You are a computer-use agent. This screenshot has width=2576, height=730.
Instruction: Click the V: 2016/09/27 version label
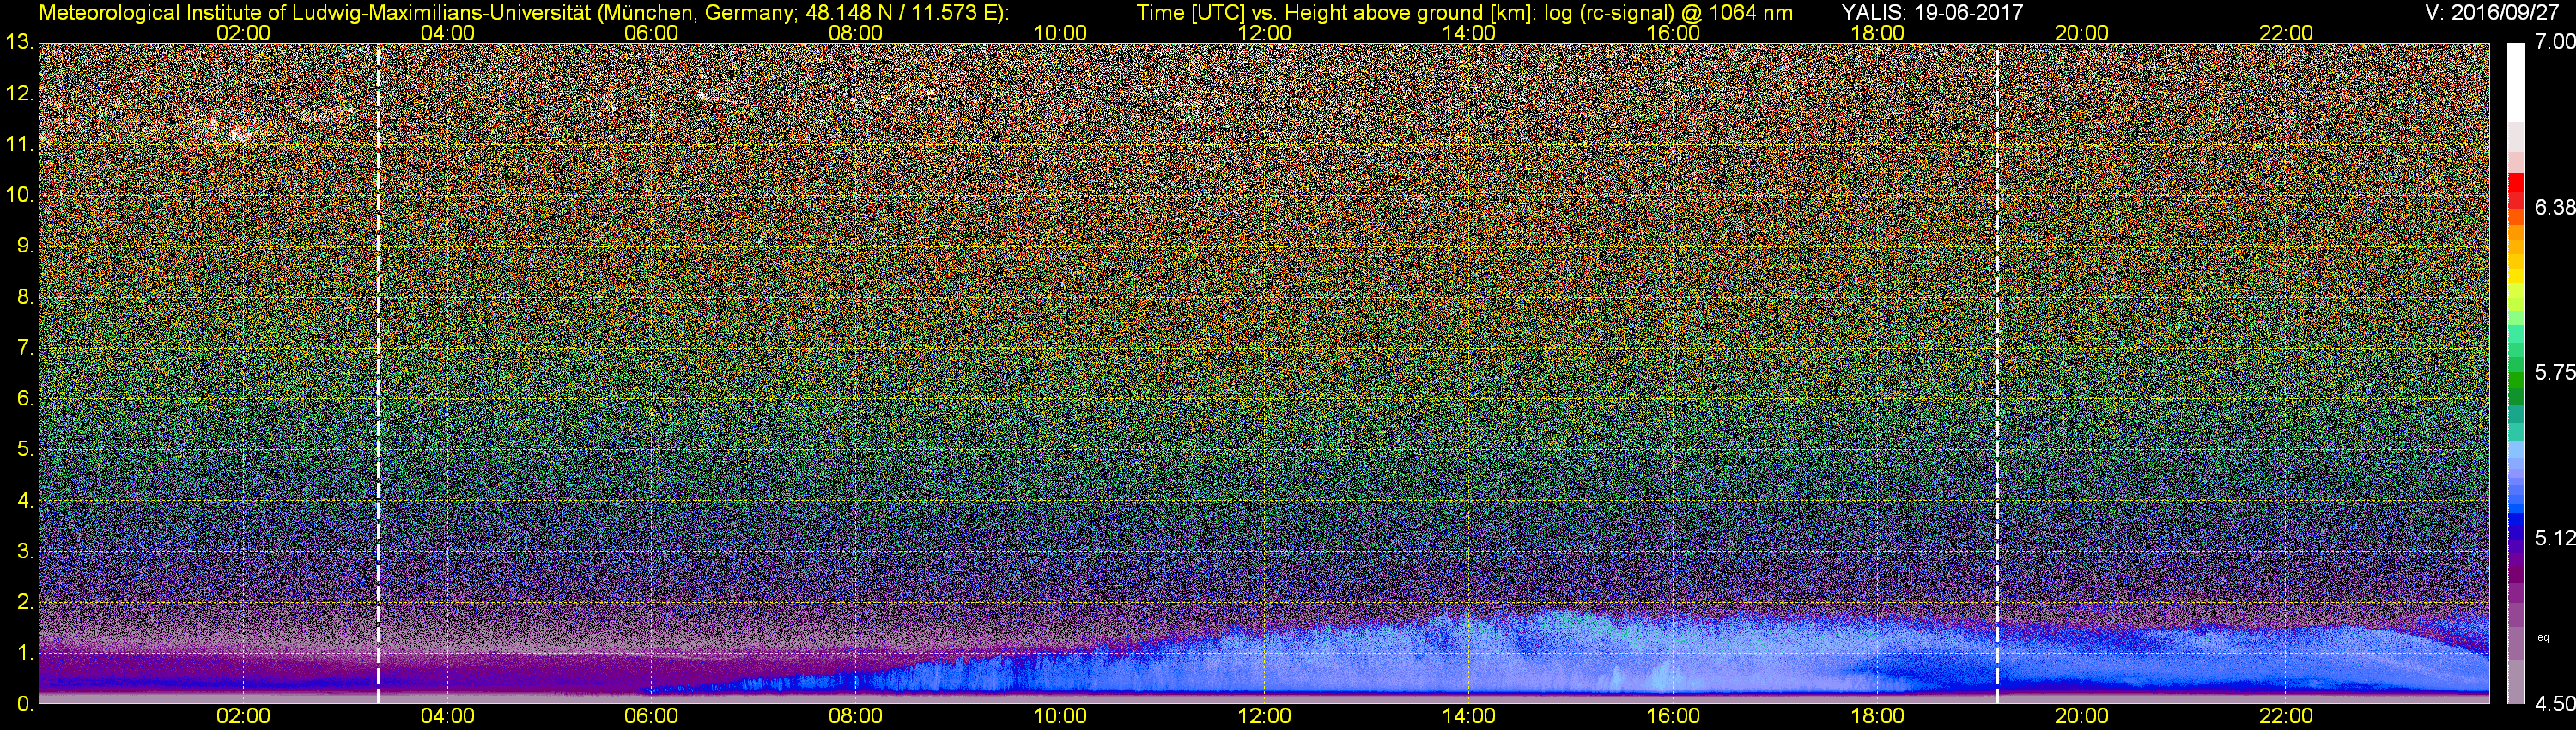(x=2495, y=13)
